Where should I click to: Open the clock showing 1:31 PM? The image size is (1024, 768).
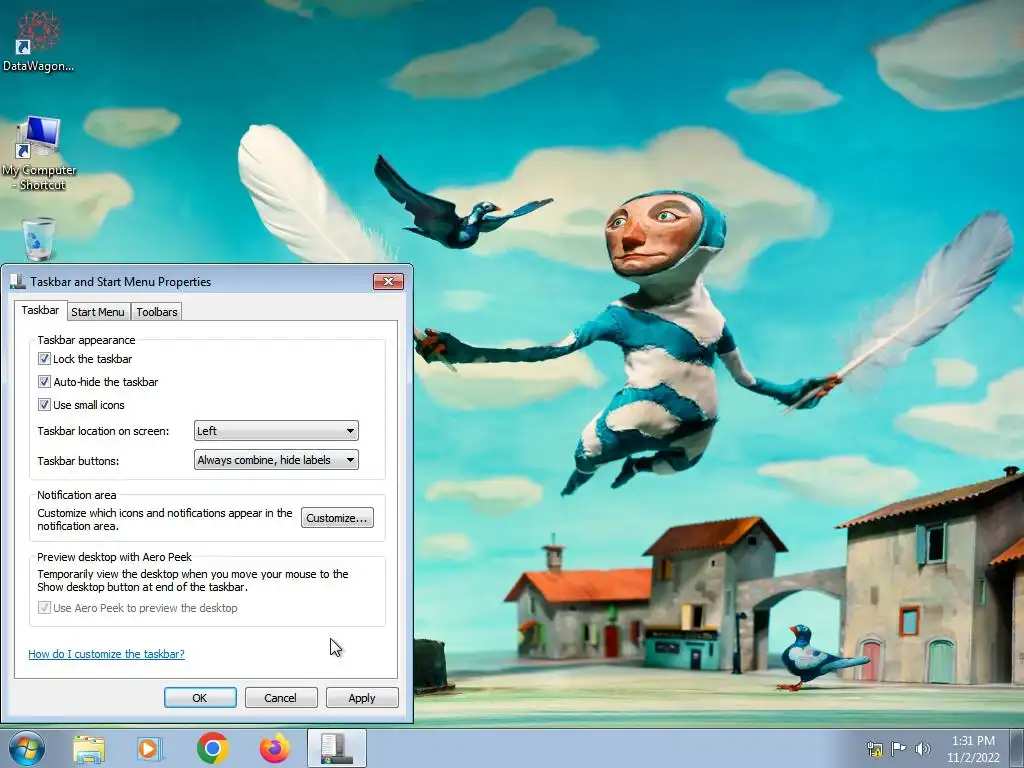point(973,748)
